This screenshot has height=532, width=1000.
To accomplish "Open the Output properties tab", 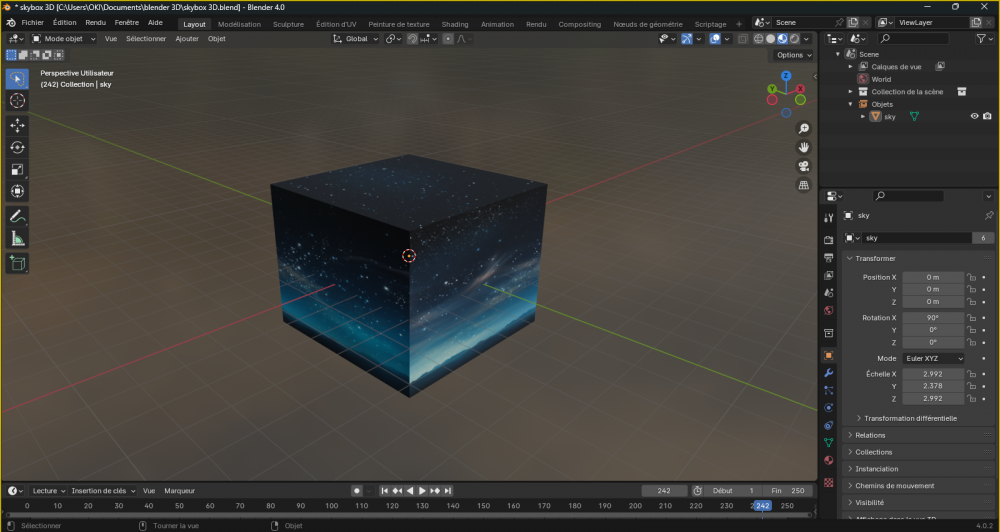I will tap(828, 258).
